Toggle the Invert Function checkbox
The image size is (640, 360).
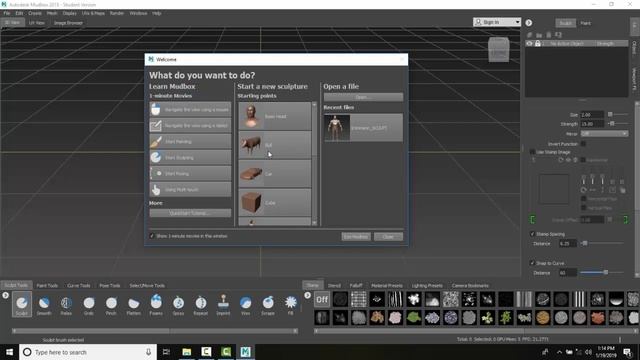[583, 144]
